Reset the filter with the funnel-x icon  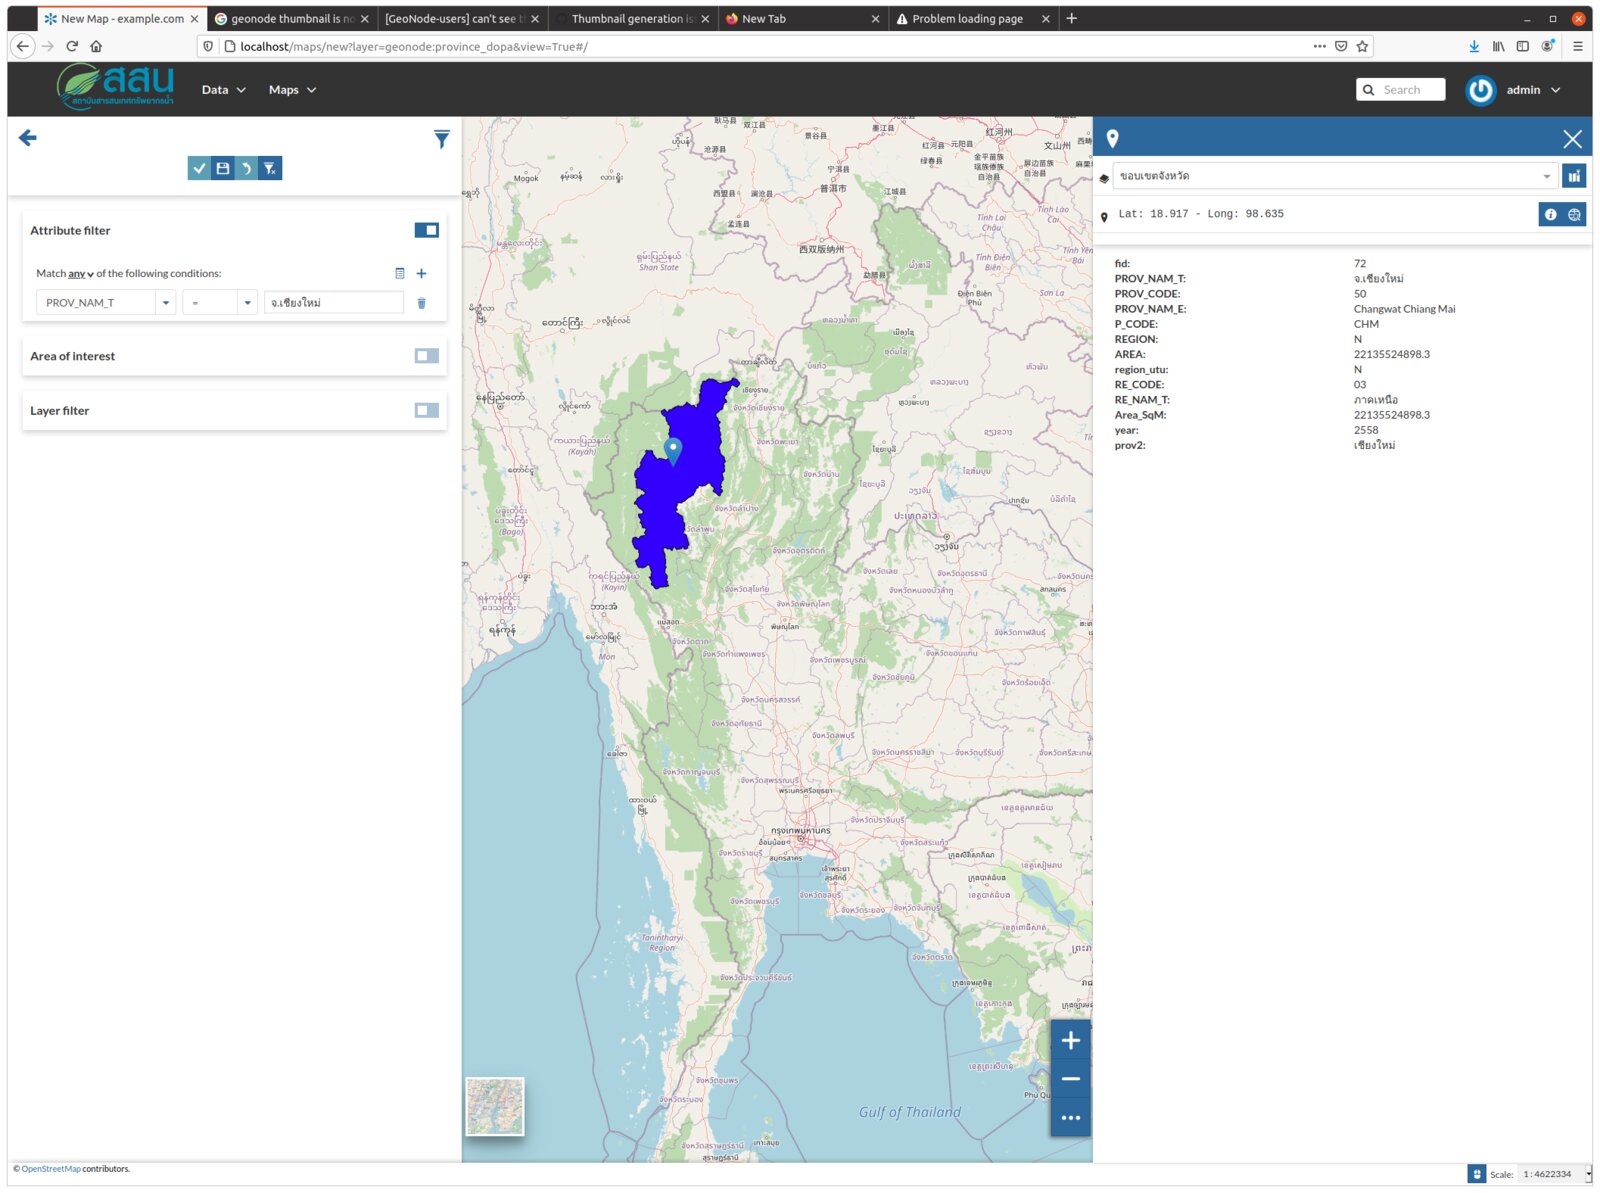(x=270, y=168)
